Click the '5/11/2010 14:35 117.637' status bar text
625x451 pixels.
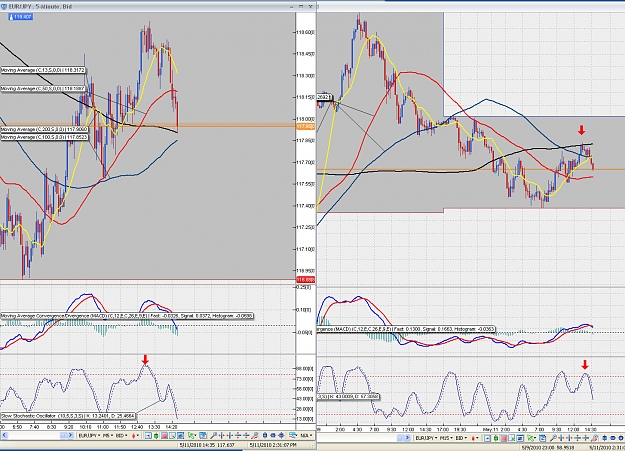coord(207,445)
